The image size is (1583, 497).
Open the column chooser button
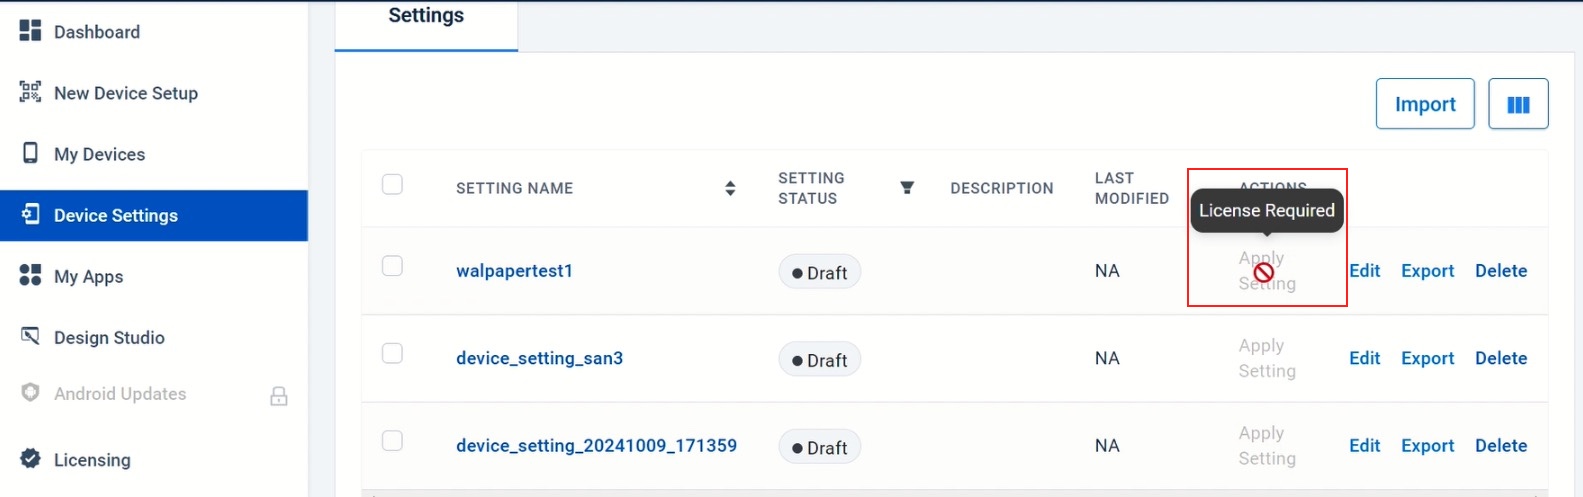[1517, 104]
